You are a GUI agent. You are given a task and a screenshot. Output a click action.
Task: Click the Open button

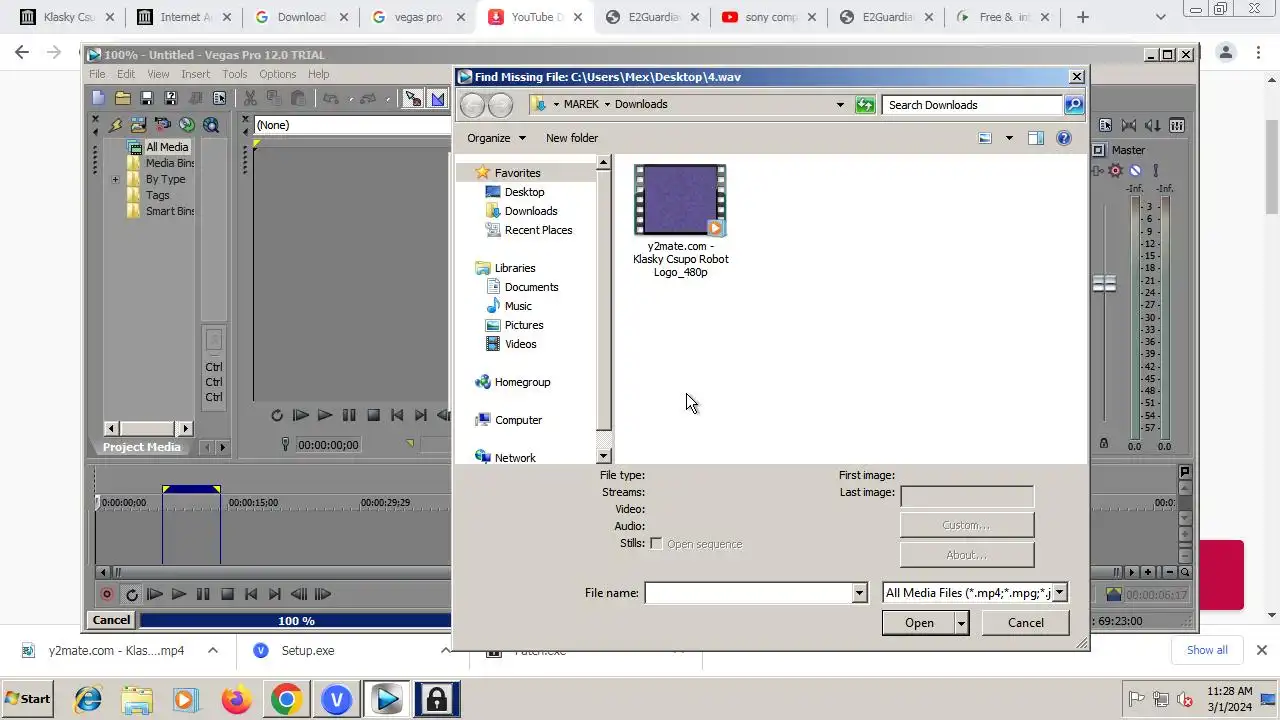(x=919, y=623)
